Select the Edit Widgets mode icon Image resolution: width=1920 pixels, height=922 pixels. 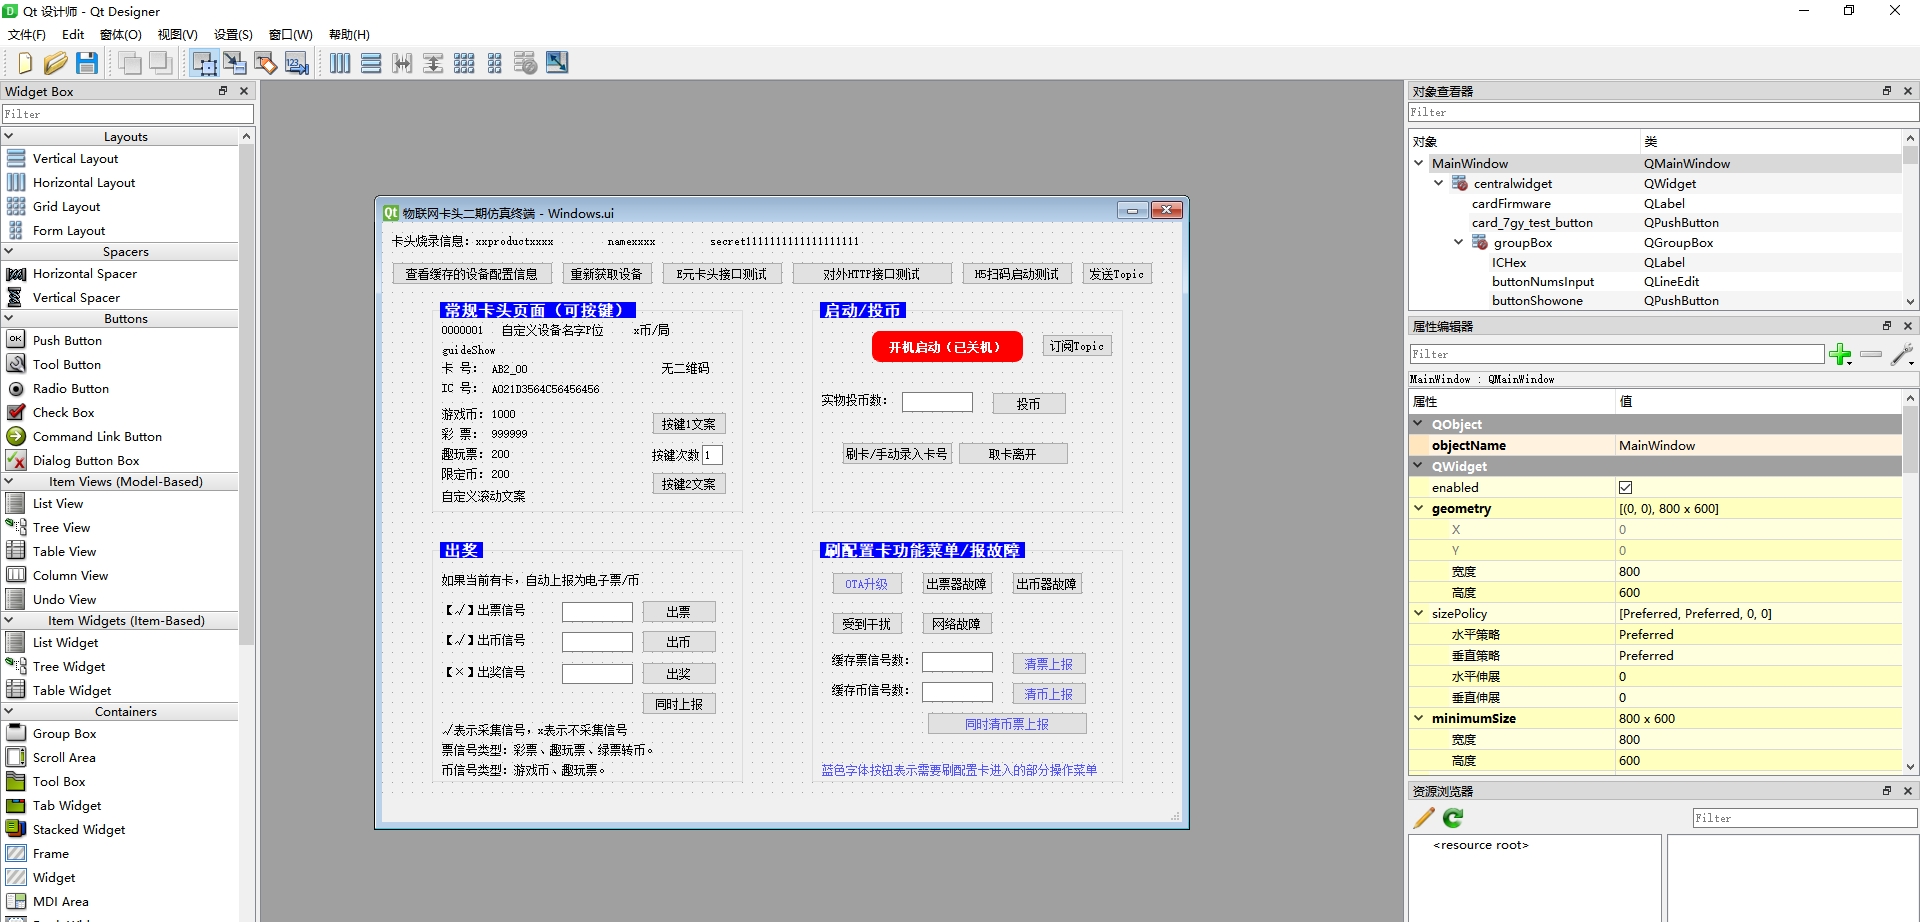coord(204,63)
